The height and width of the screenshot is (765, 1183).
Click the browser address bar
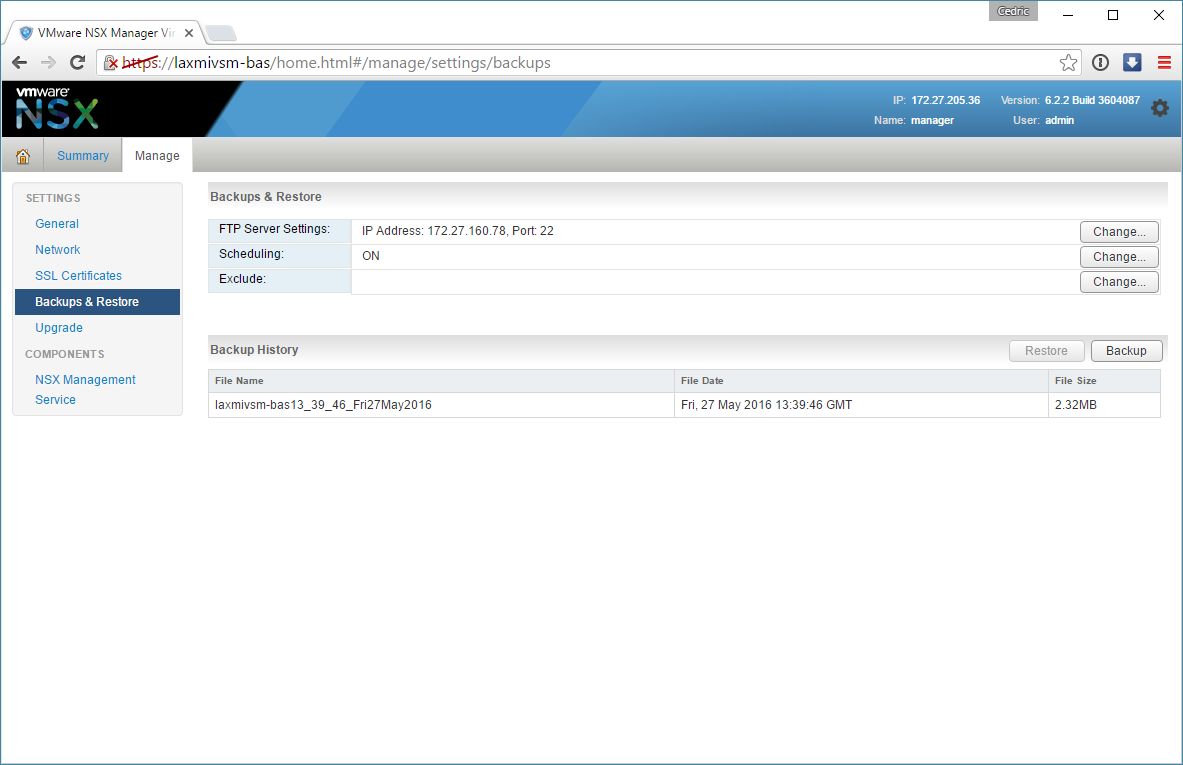(x=600, y=63)
